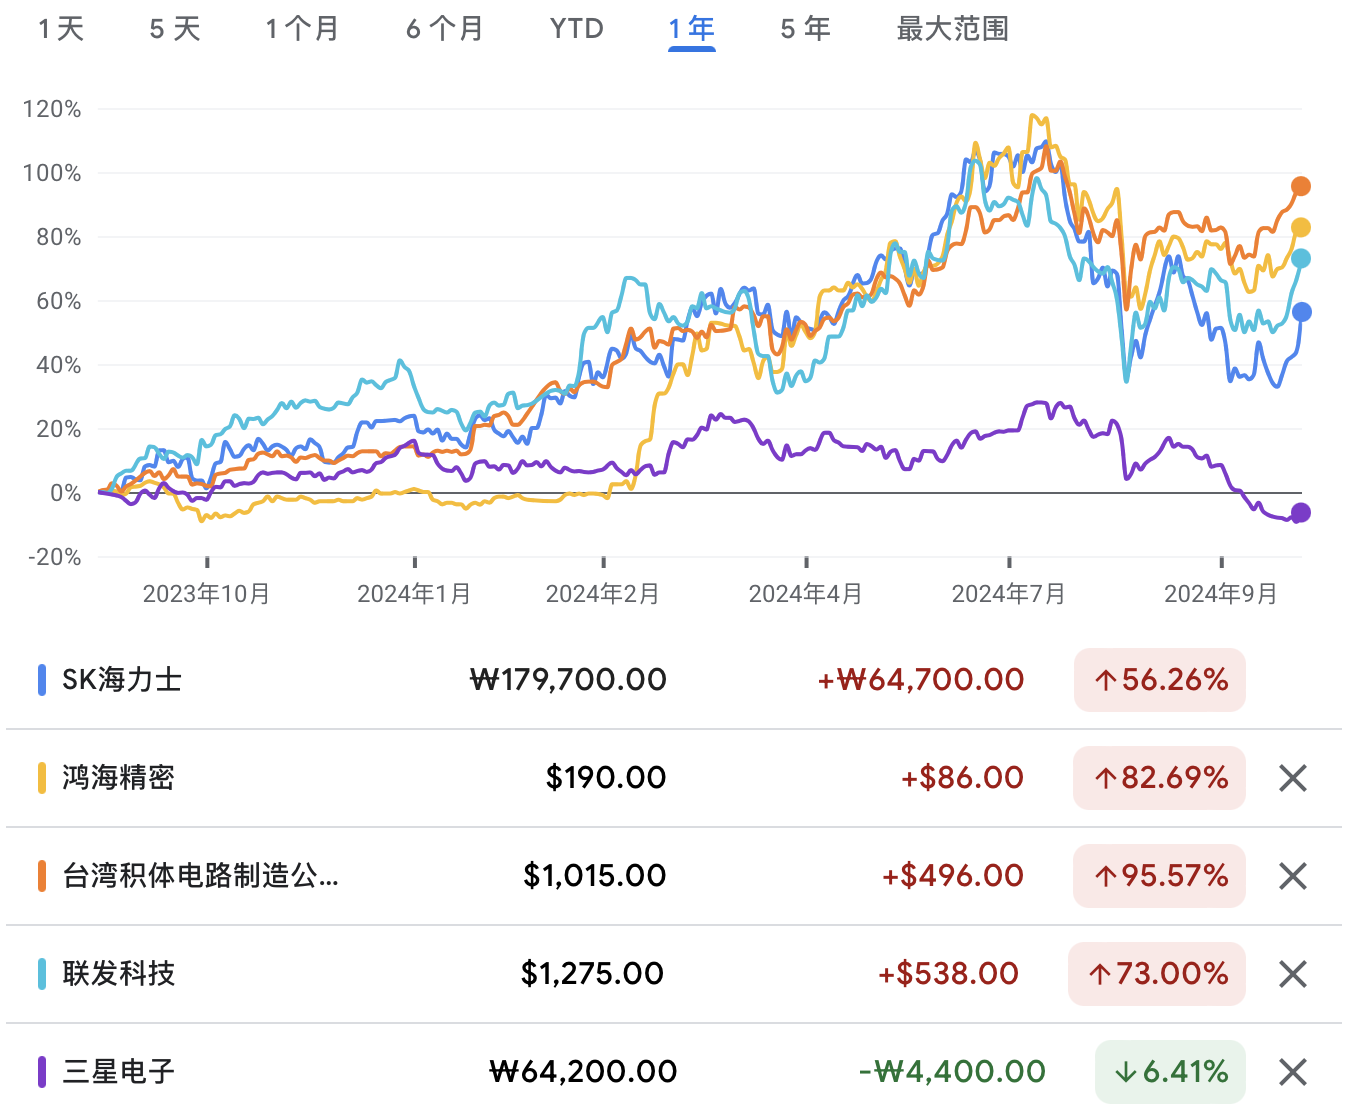Open the 鸿海精密 stock name
This screenshot has height=1104, width=1352.
(118, 778)
